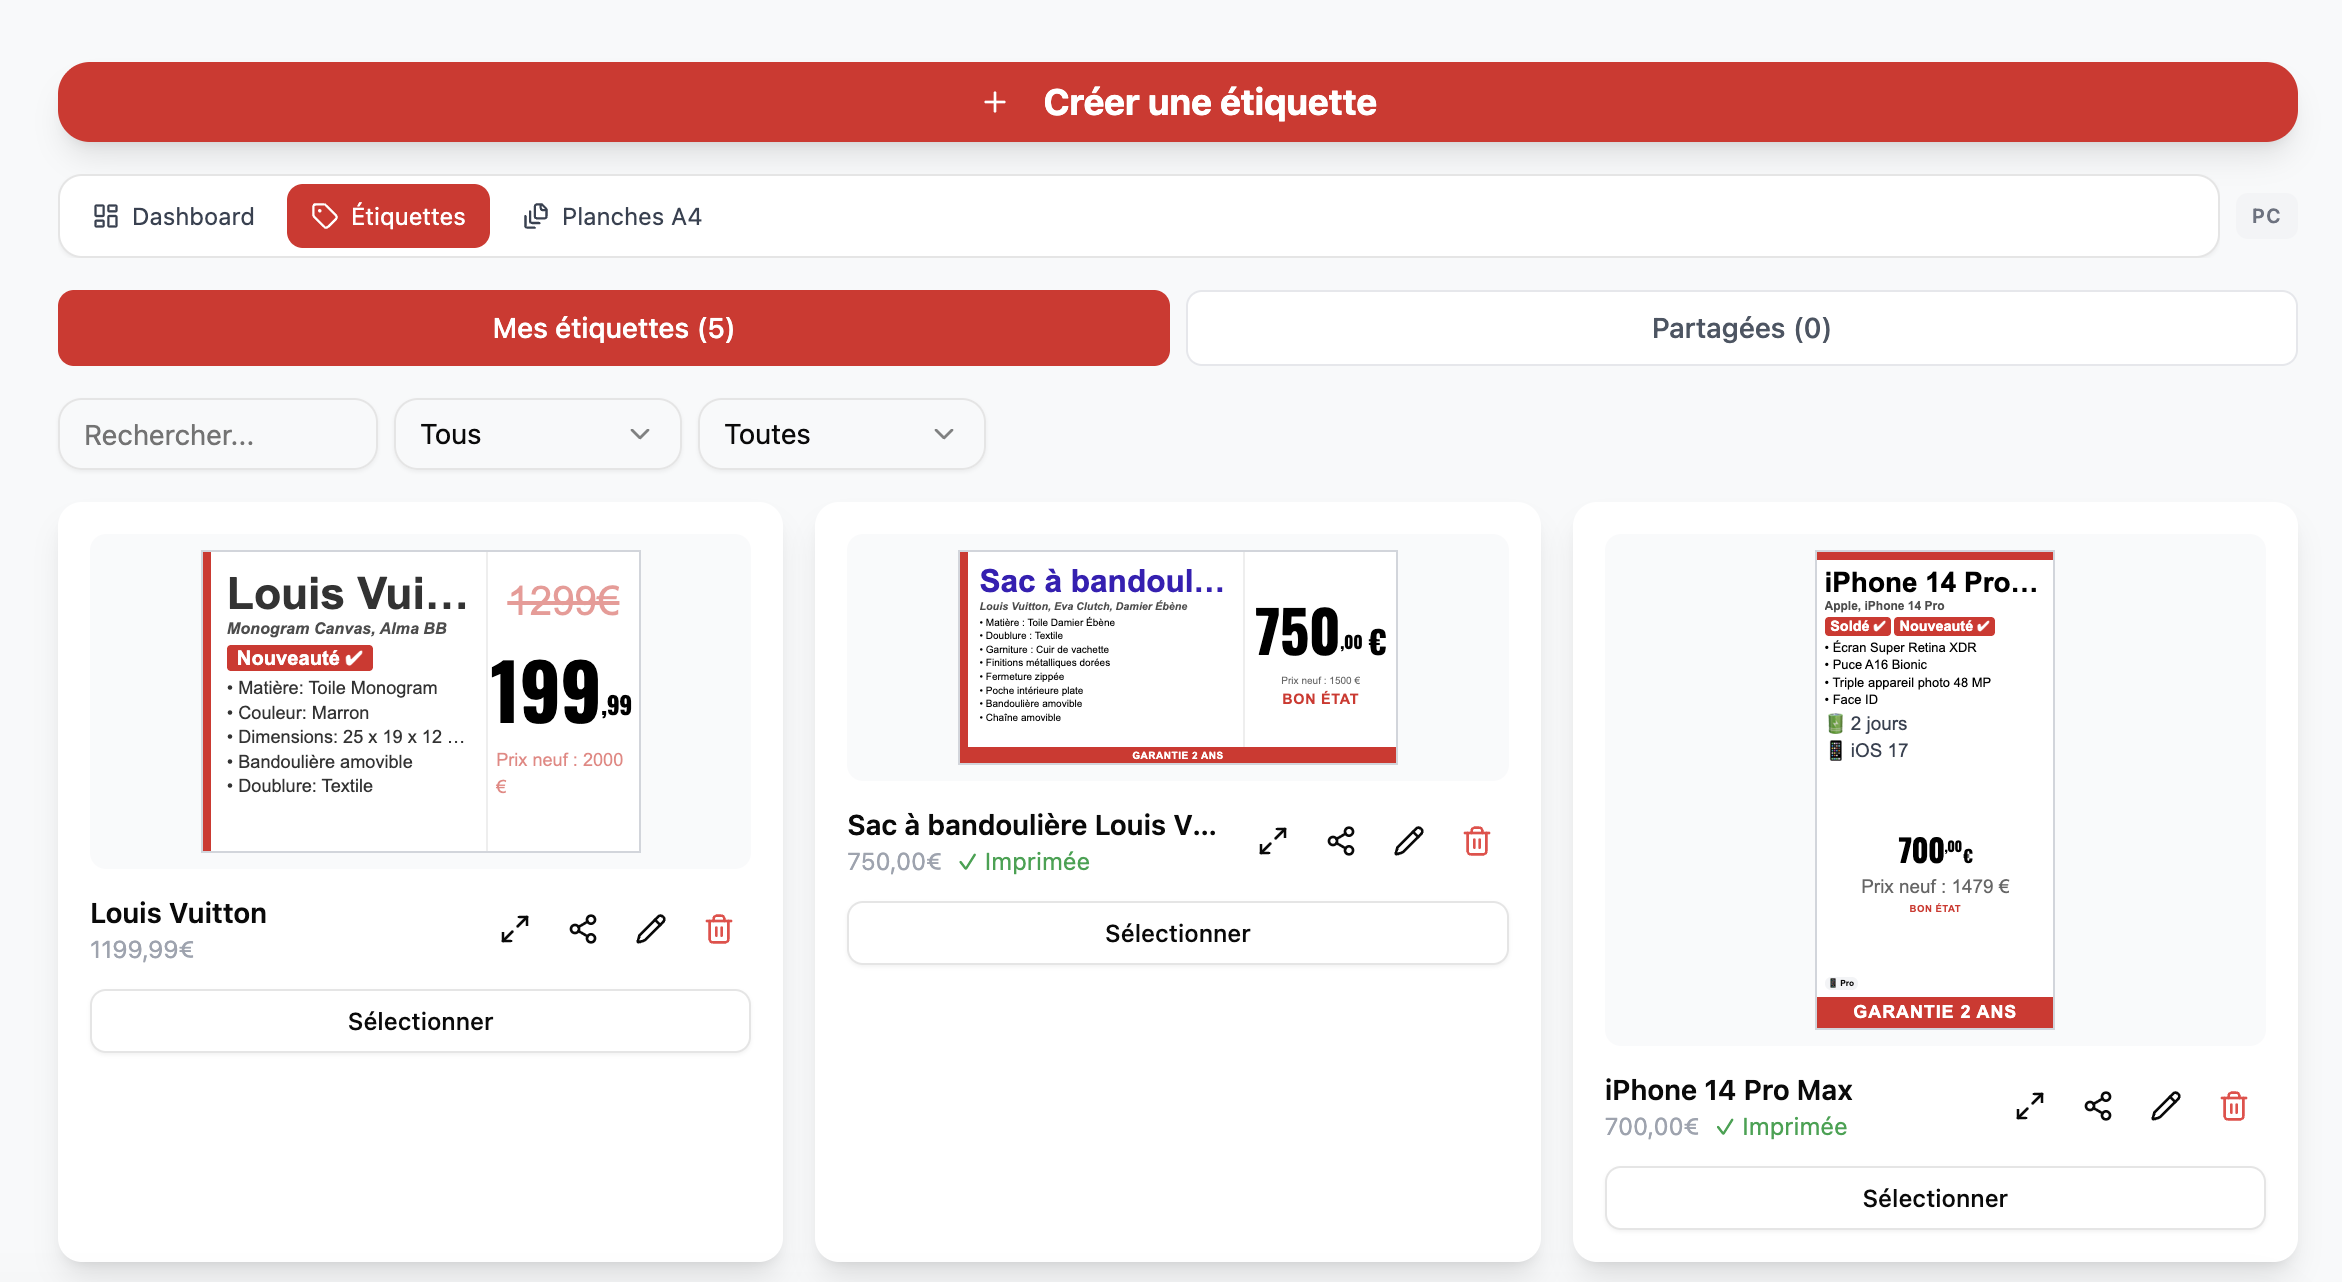
Task: Expand the iPhone 14 Pro Max label fullscreen
Action: (2030, 1106)
